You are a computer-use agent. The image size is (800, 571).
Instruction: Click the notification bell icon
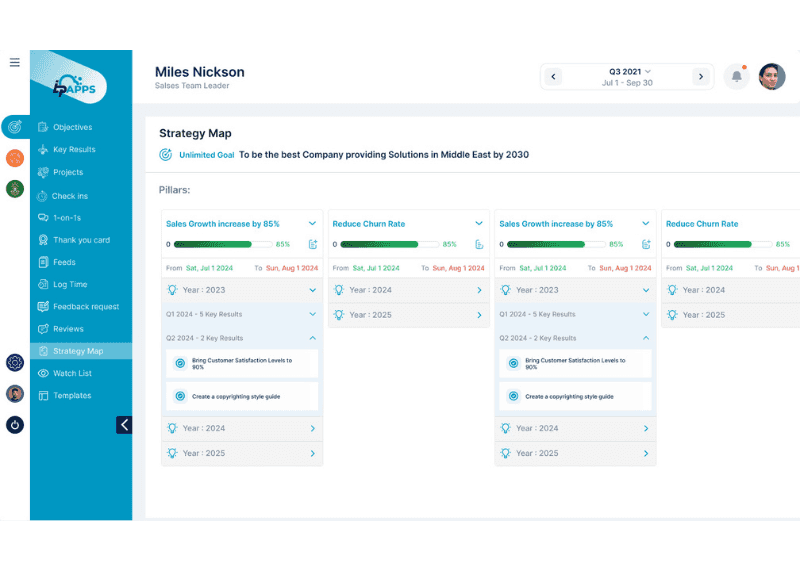pos(737,76)
